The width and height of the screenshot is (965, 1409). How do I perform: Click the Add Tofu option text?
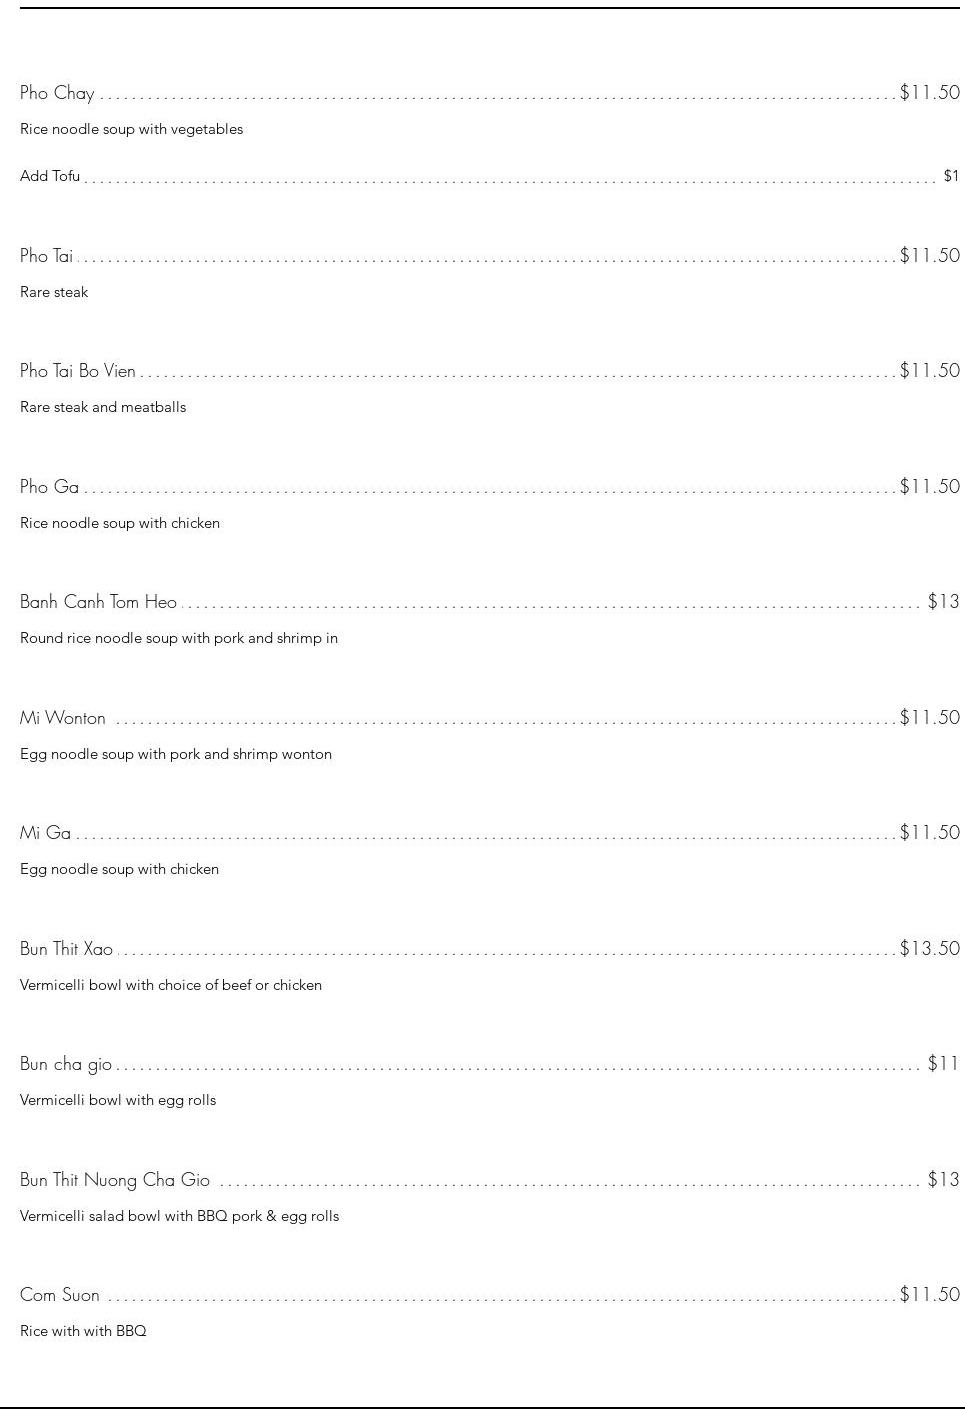[50, 176]
